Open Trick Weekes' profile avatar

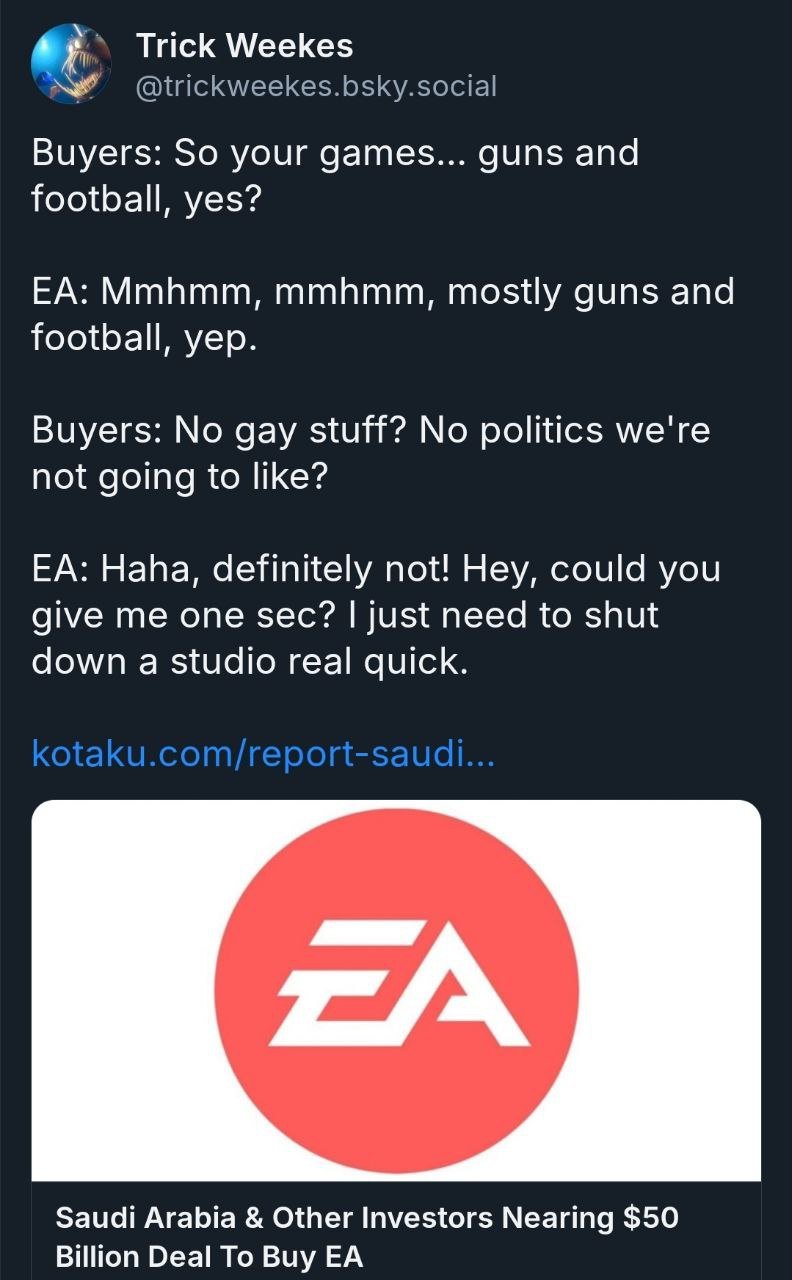coord(72,64)
